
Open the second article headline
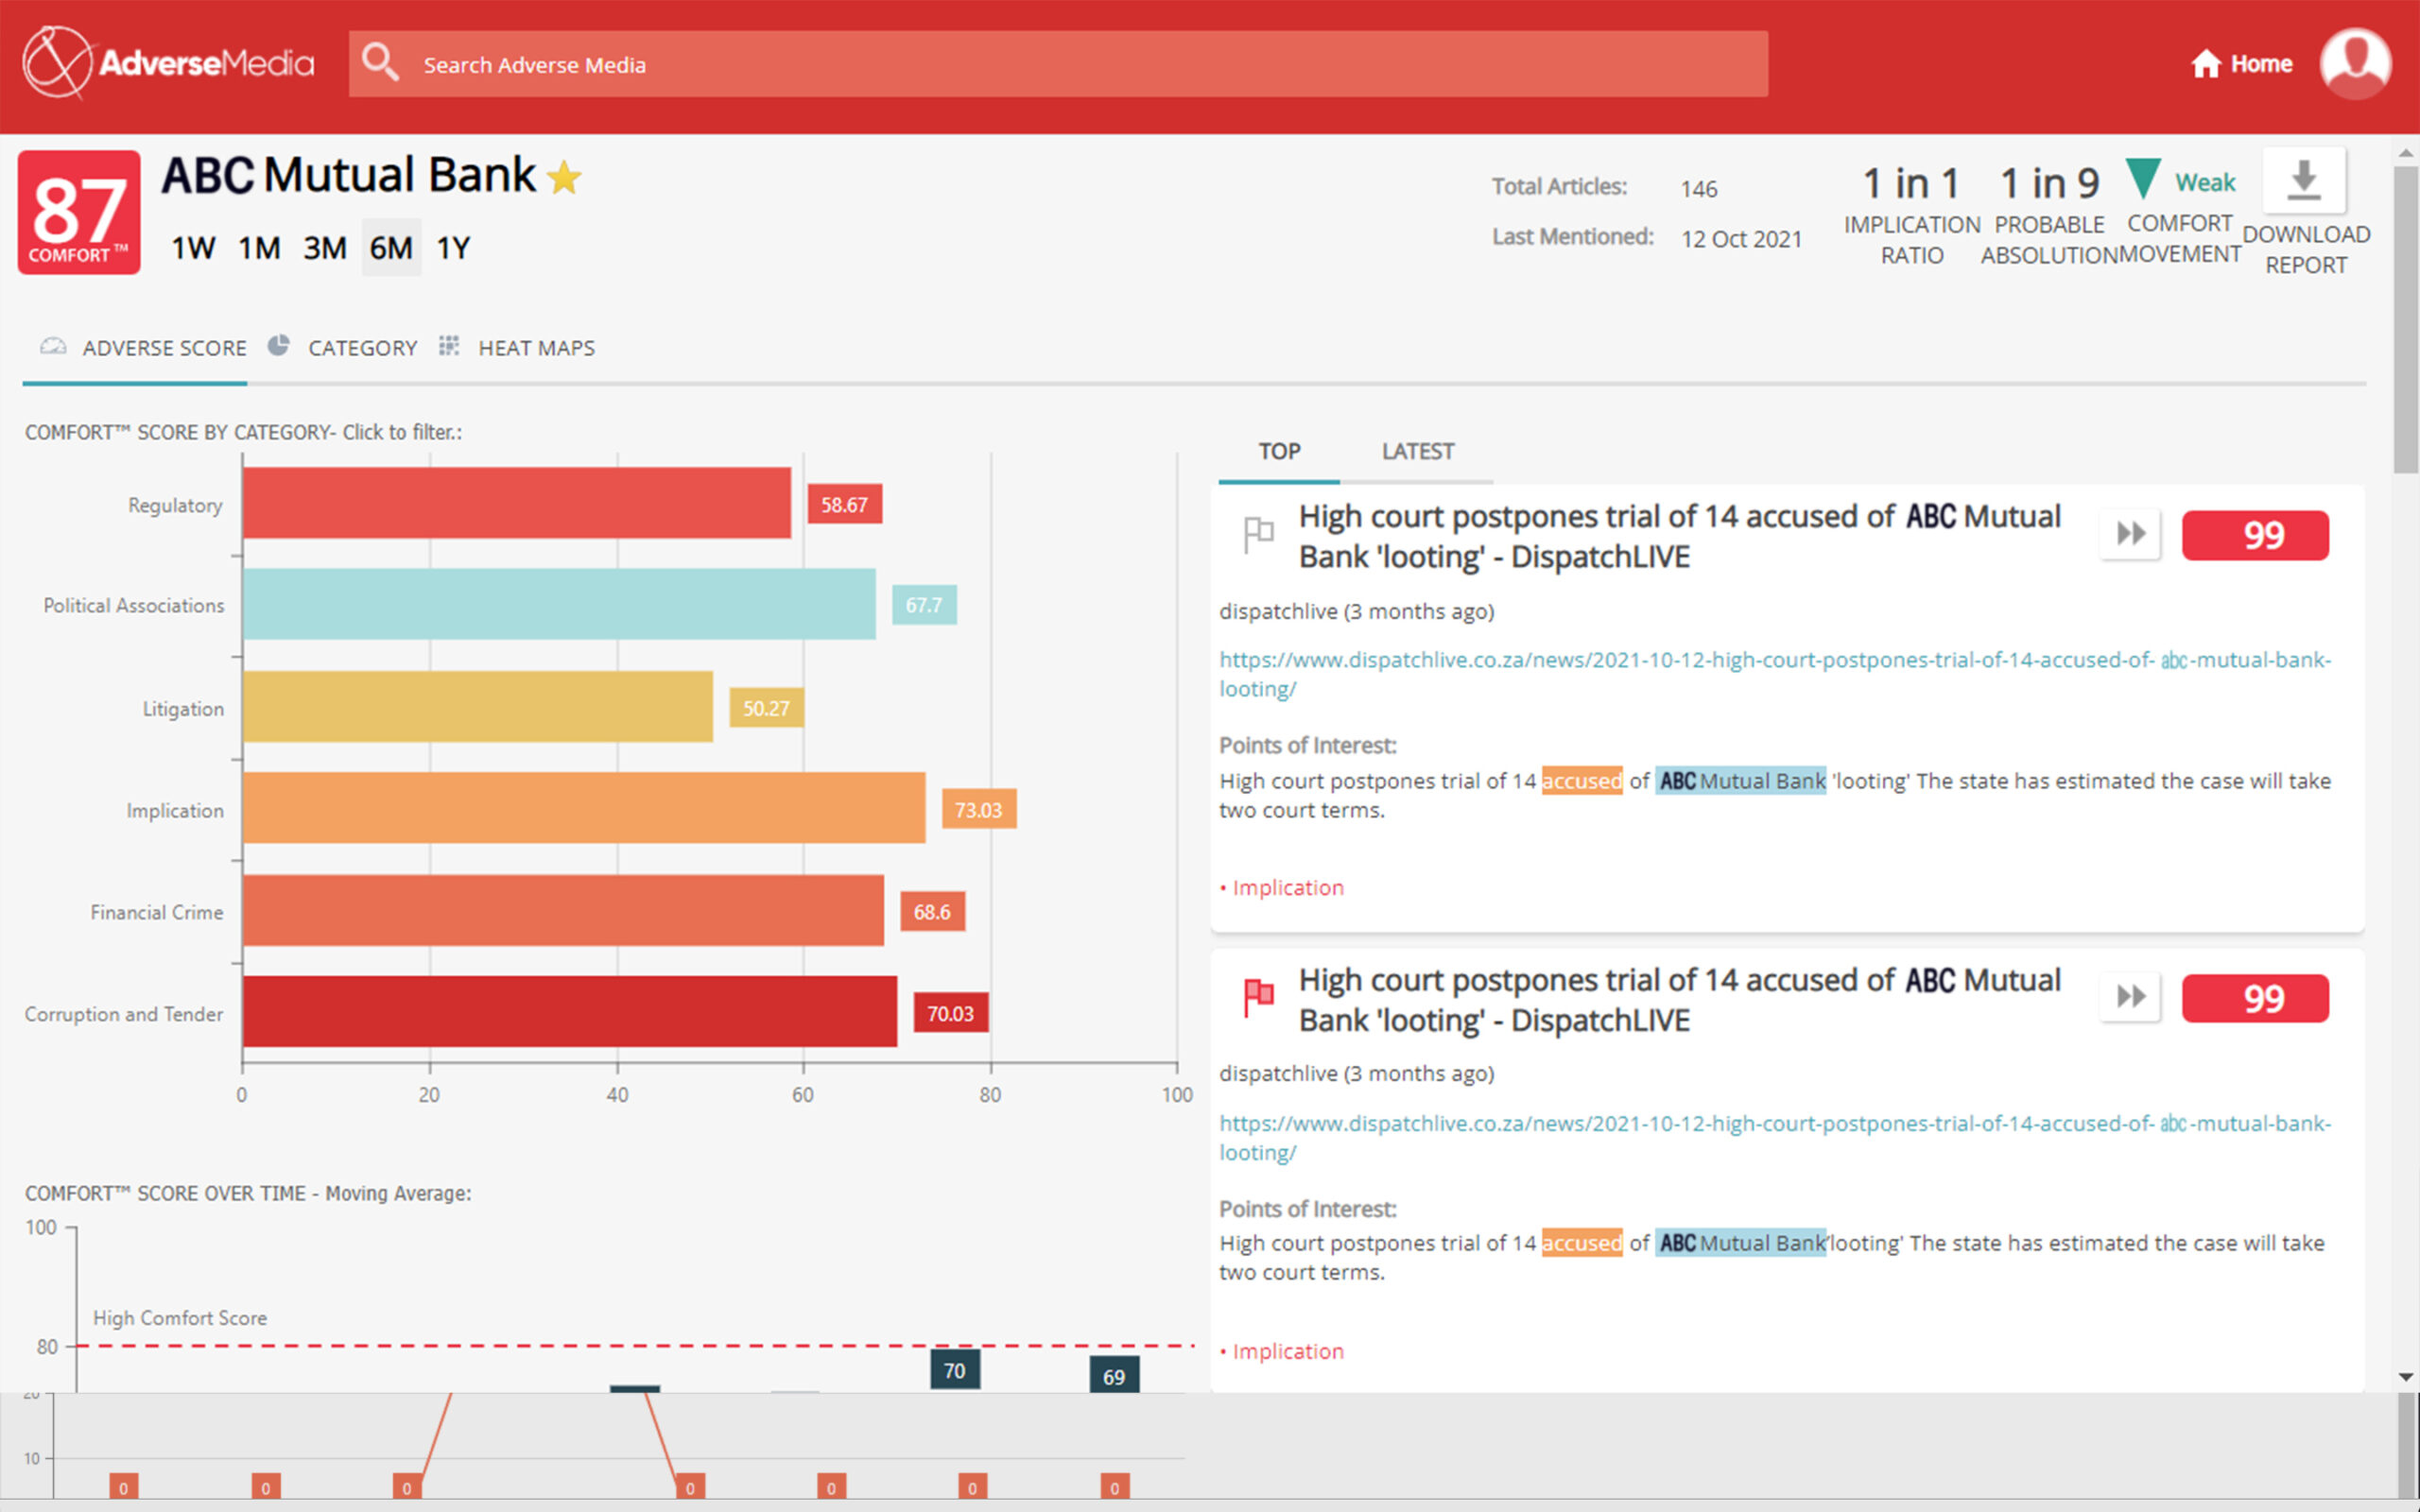(x=1680, y=1000)
